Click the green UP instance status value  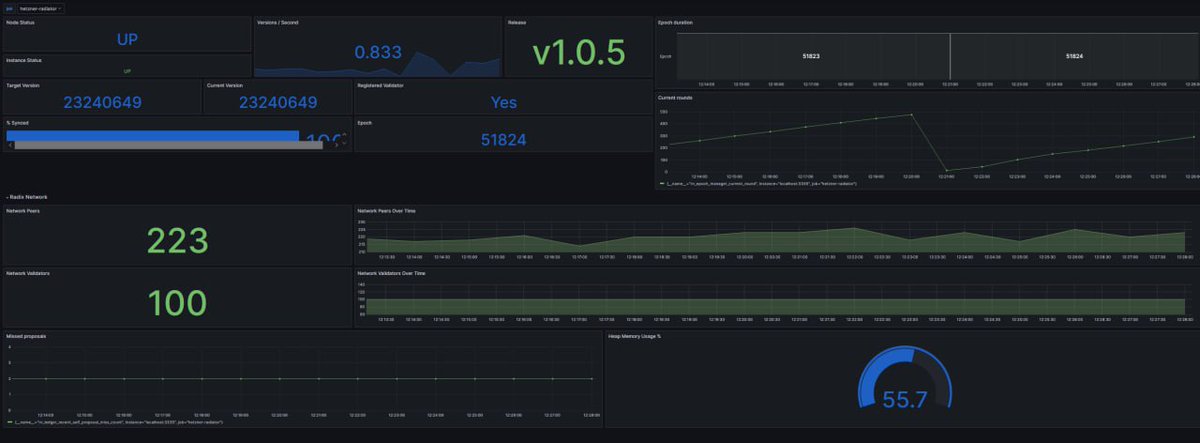pyautogui.click(x=127, y=71)
